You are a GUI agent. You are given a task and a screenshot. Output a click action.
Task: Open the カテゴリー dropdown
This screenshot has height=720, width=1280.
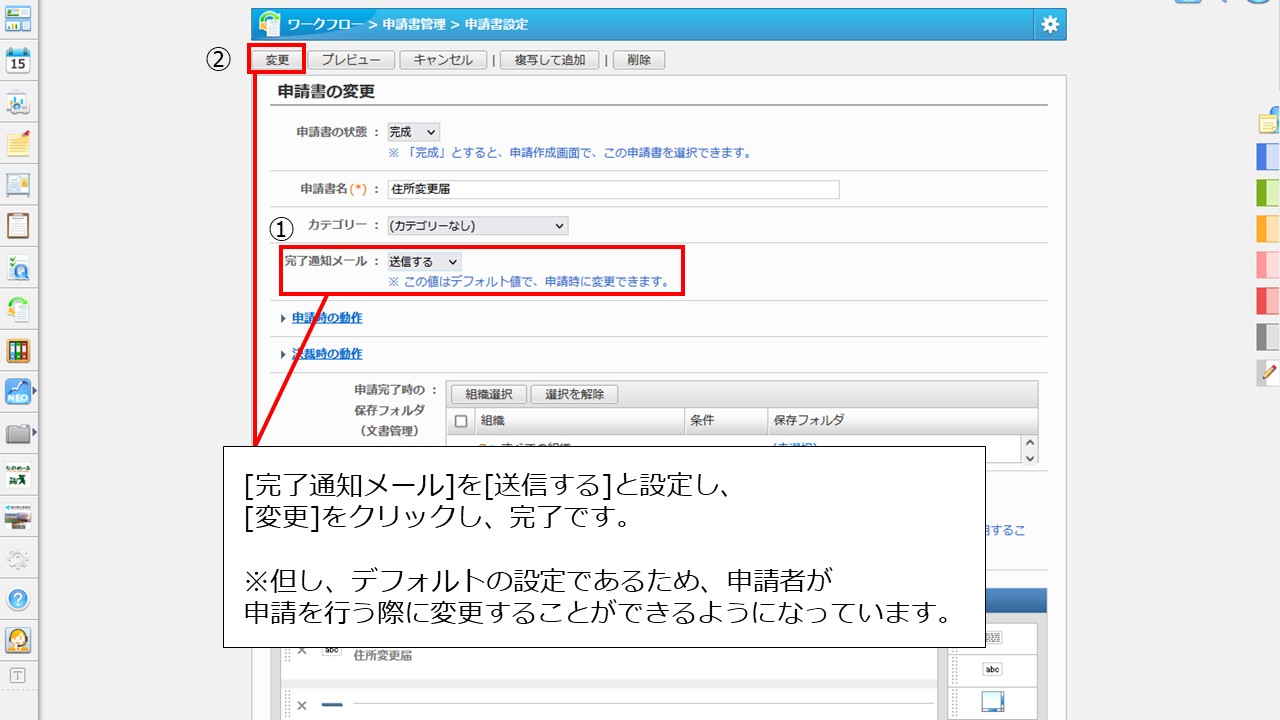click(x=477, y=226)
